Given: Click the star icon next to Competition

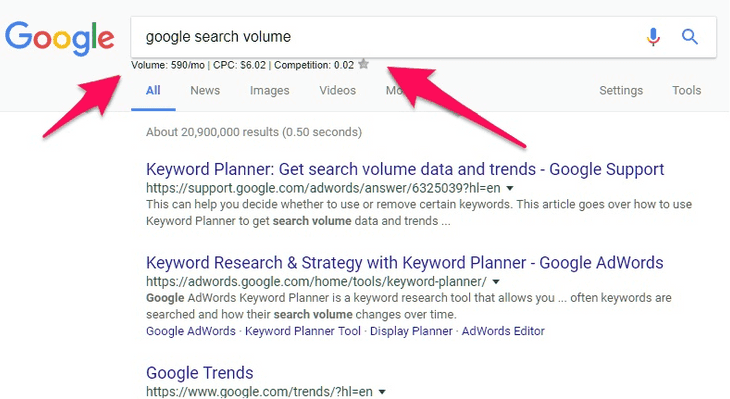Looking at the screenshot, I should tap(364, 64).
